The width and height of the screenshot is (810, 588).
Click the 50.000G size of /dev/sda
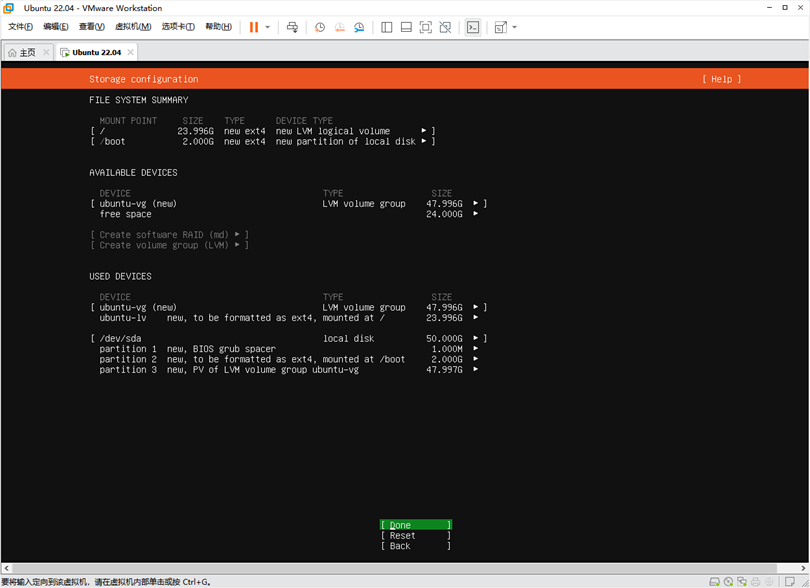point(444,338)
